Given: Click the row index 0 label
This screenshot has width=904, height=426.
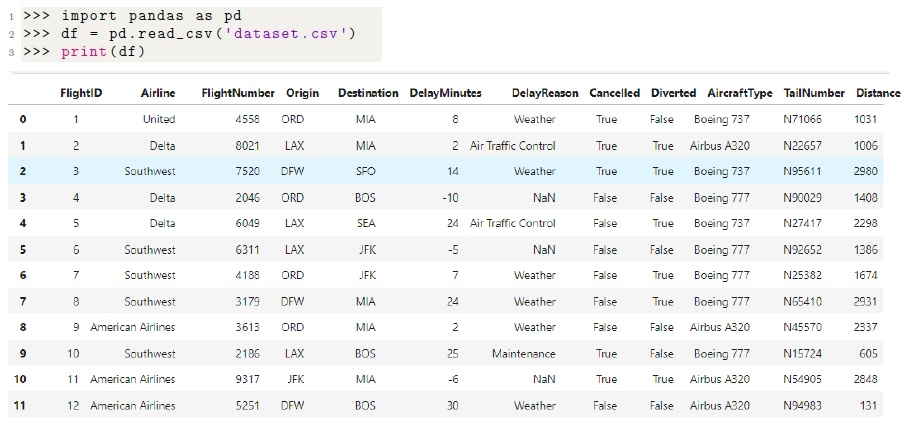Looking at the screenshot, I should click(23, 119).
